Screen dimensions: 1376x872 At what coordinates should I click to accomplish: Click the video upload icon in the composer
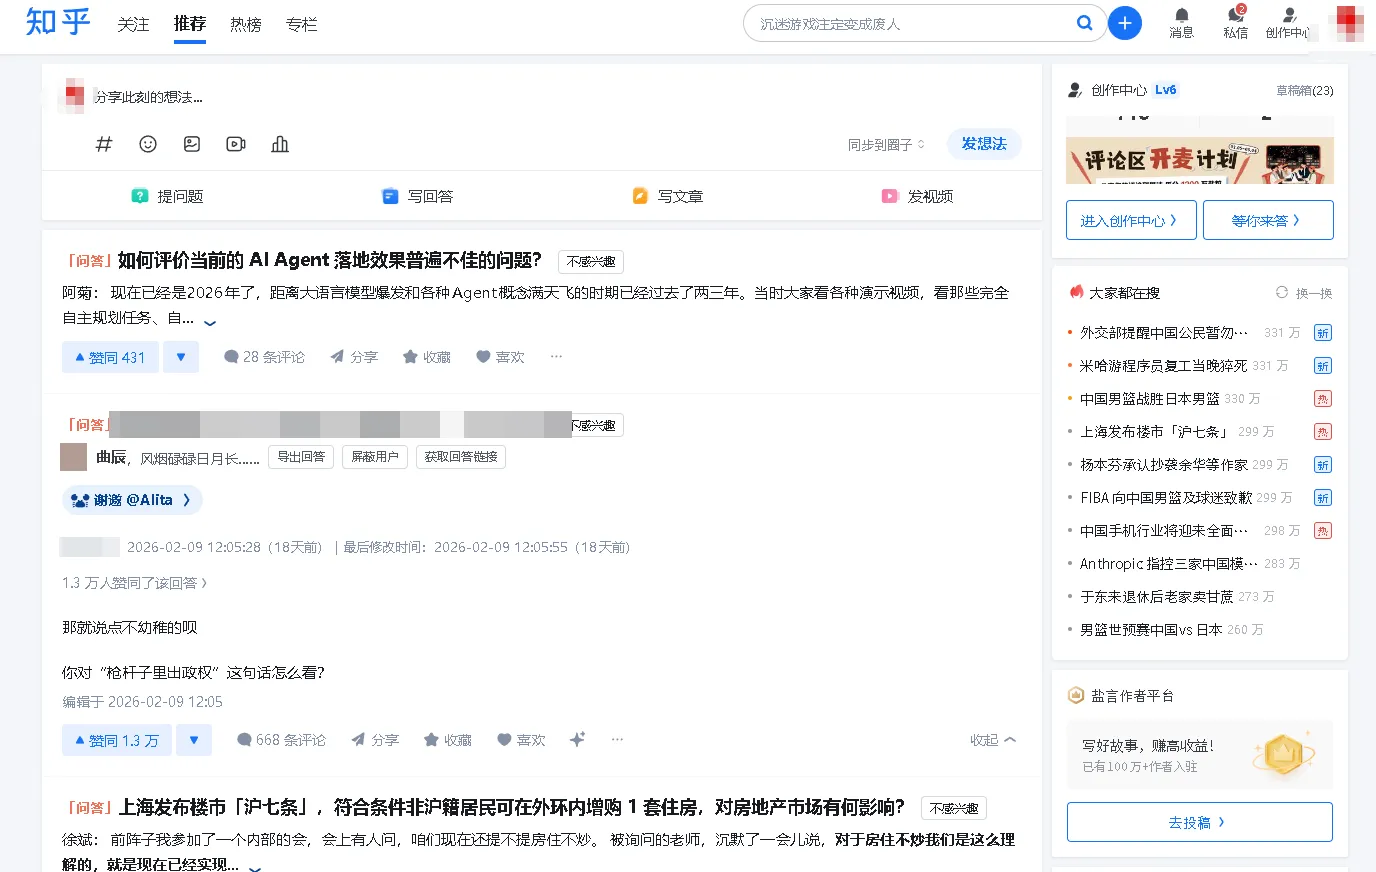click(235, 144)
